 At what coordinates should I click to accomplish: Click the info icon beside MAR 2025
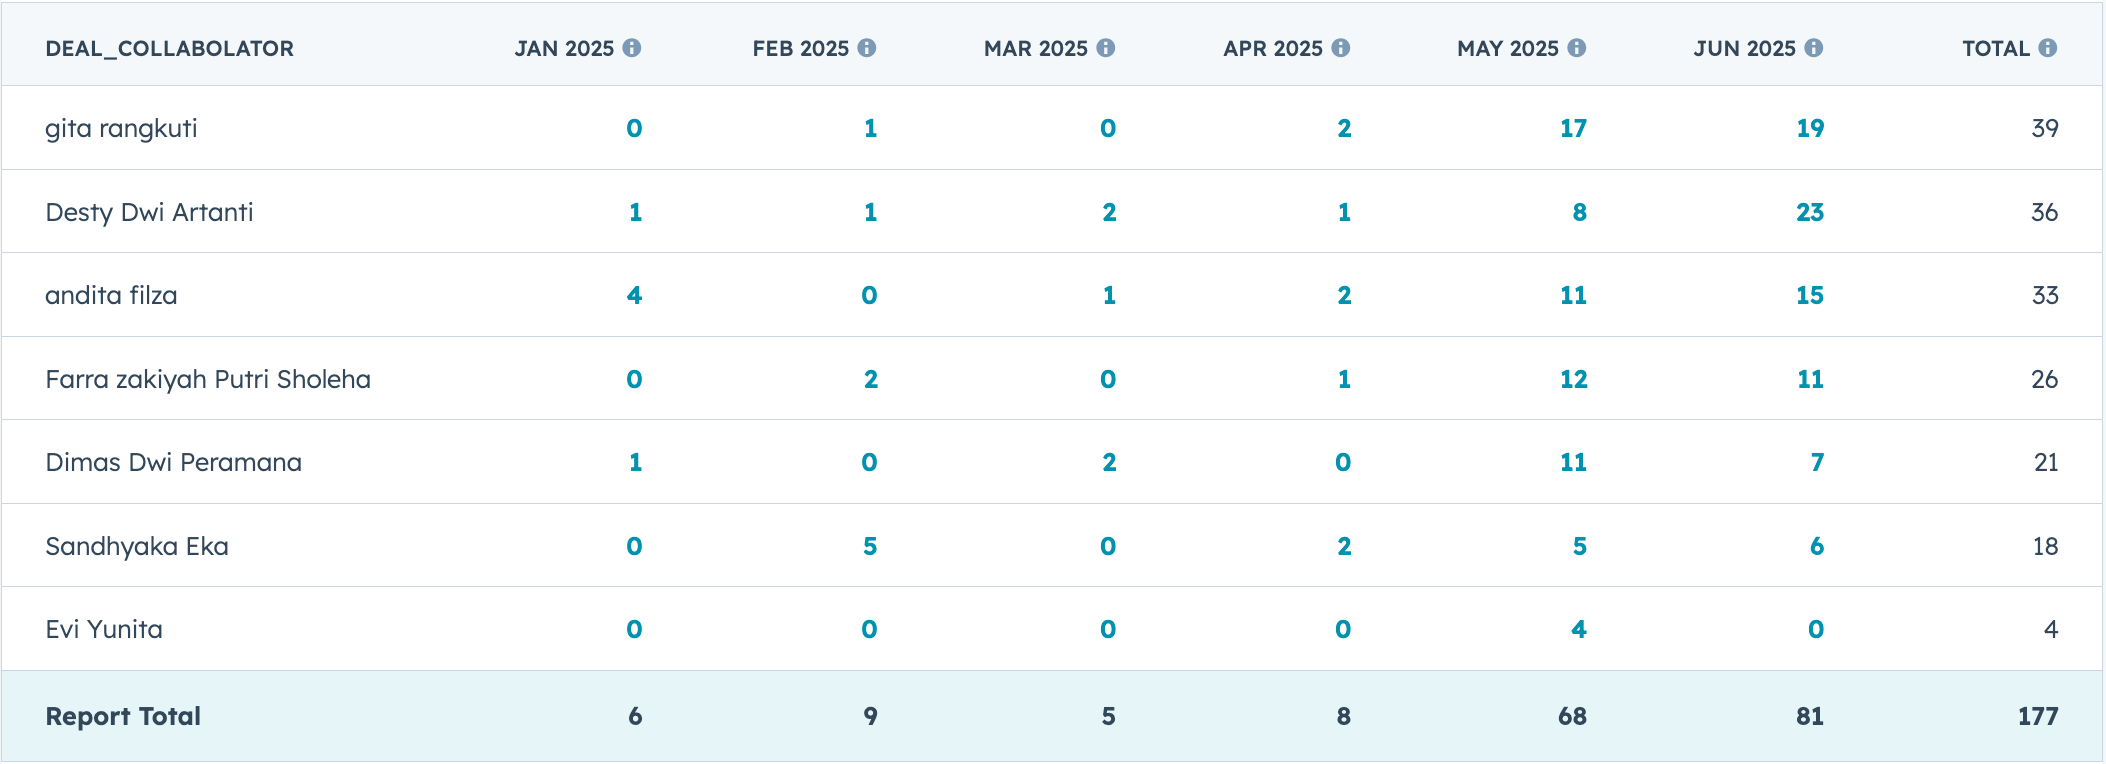[x=1105, y=48]
